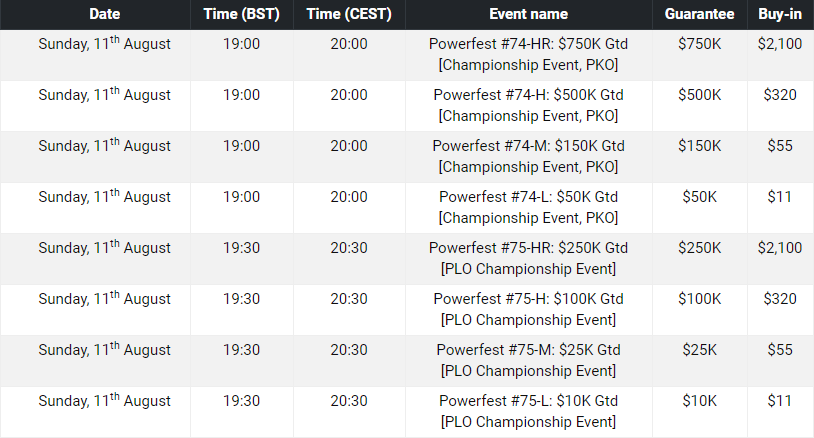
Task: Open the Powerfest #75-HR PLO Championship event
Action: point(528,258)
